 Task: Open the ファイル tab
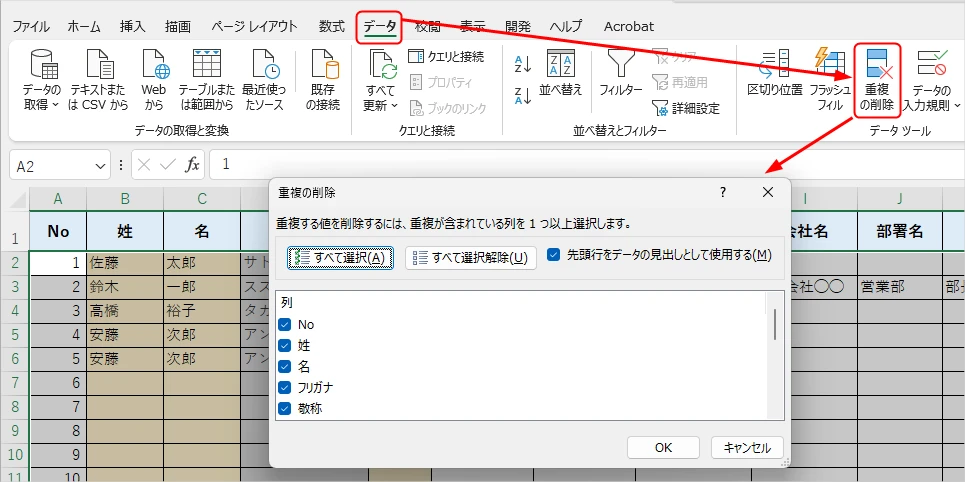[x=31, y=26]
